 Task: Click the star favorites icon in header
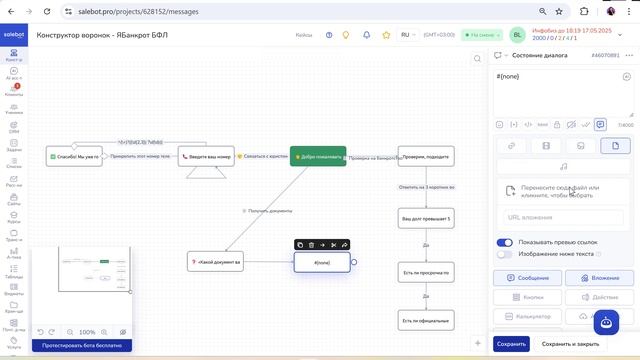[386, 35]
